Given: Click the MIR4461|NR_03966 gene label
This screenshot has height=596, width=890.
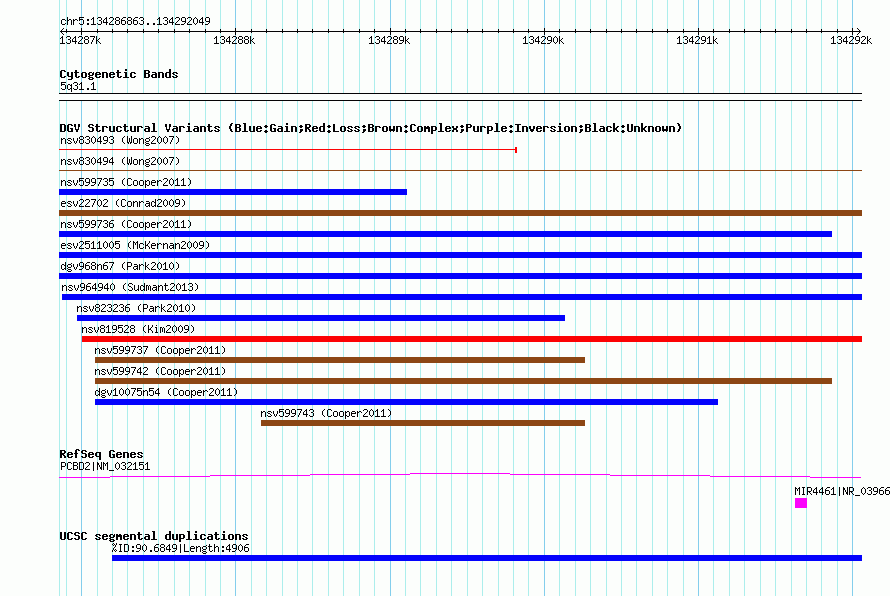Looking at the screenshot, I should [842, 492].
